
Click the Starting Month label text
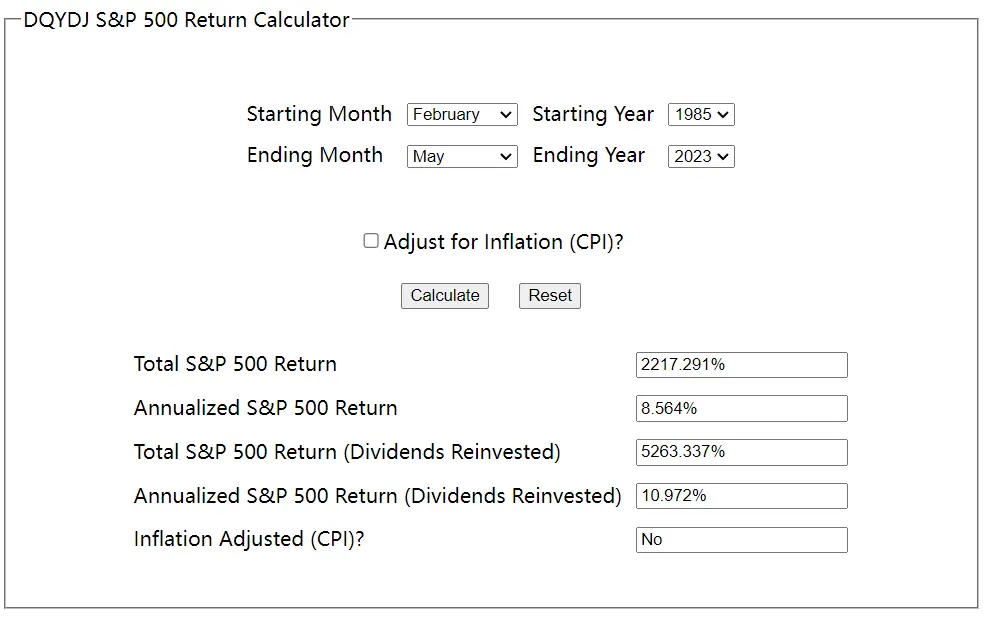pos(319,114)
